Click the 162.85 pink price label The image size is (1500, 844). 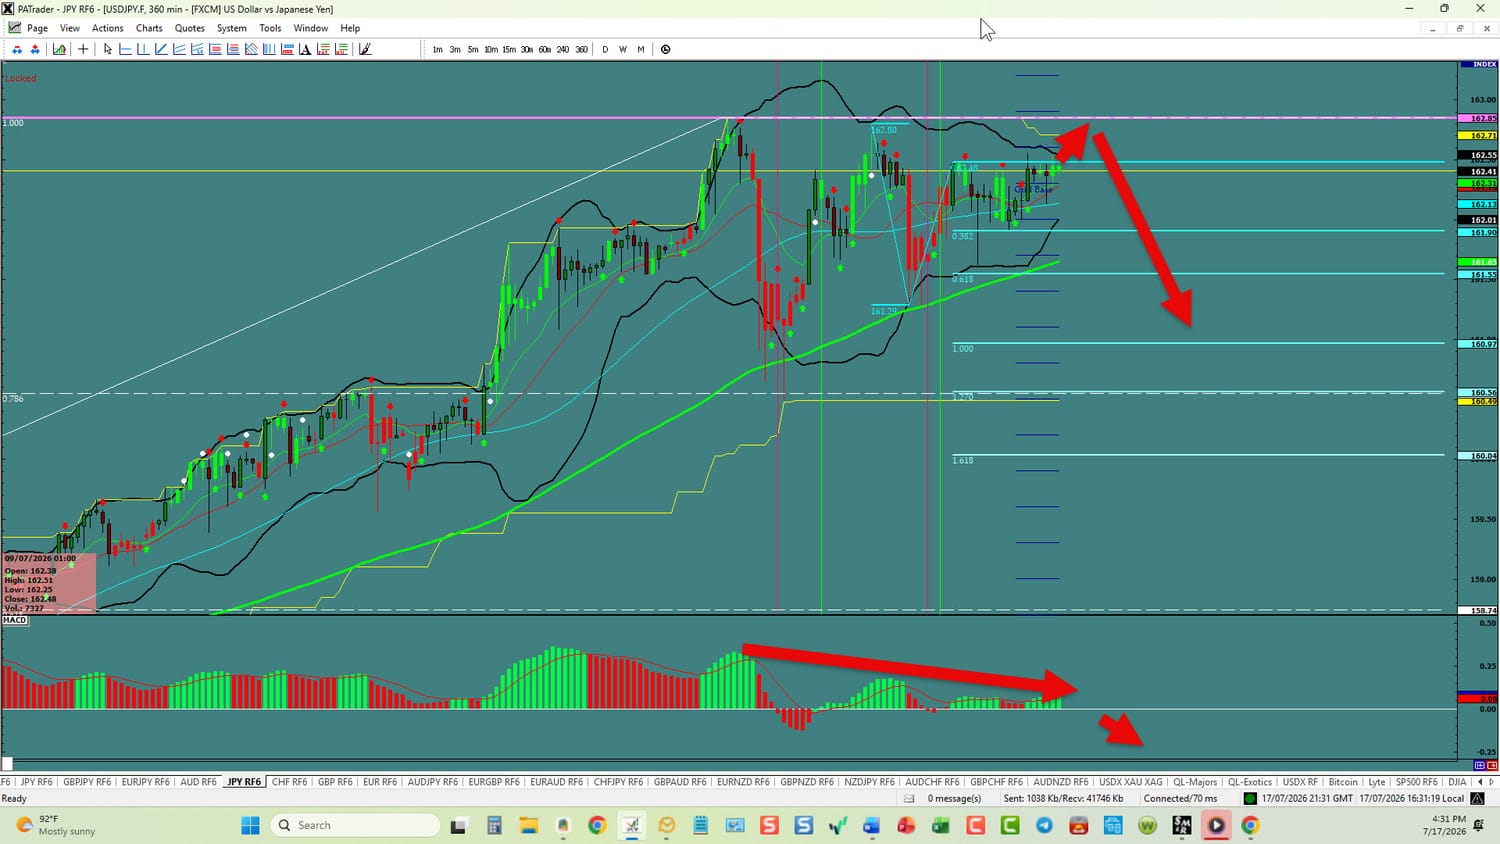point(1478,118)
